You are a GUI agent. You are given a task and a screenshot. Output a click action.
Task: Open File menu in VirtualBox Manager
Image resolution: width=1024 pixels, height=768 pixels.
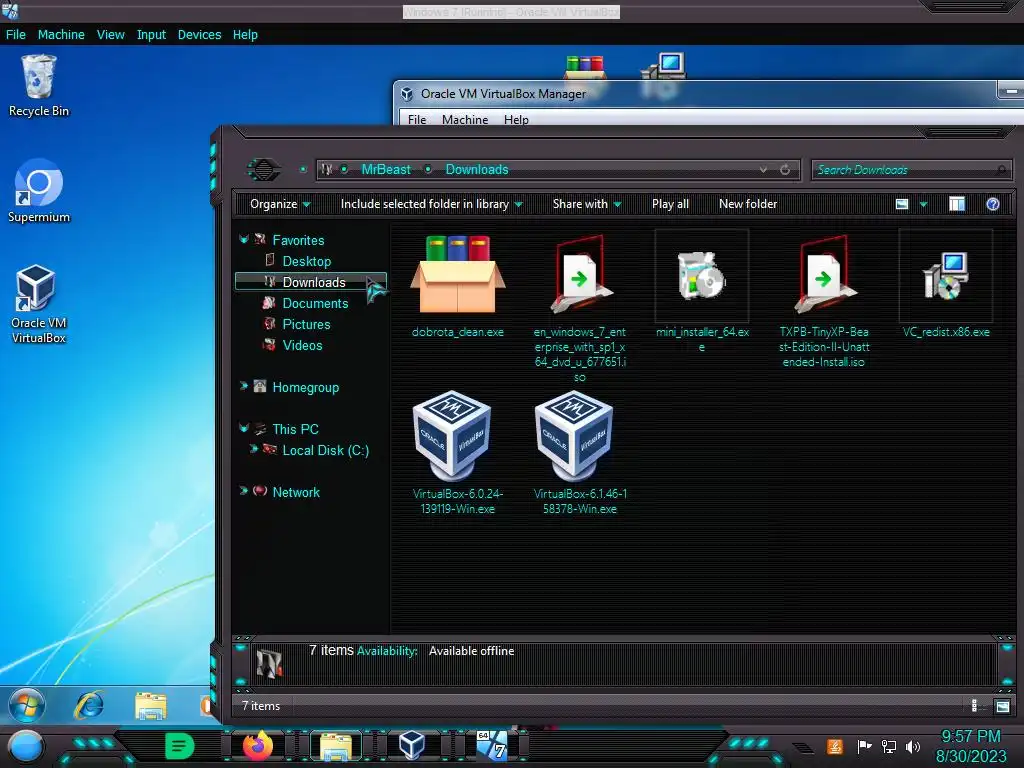(417, 120)
